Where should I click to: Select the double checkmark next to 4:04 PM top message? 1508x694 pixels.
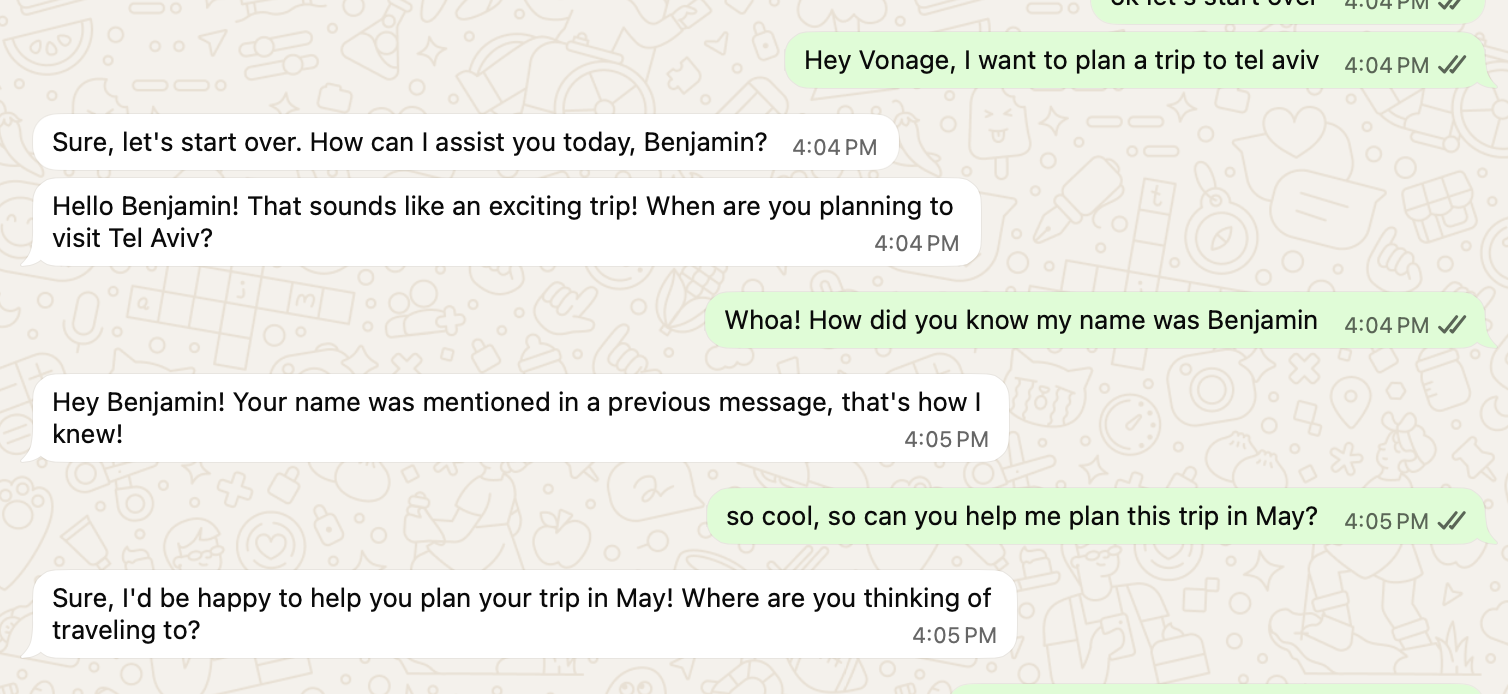coord(1450,6)
